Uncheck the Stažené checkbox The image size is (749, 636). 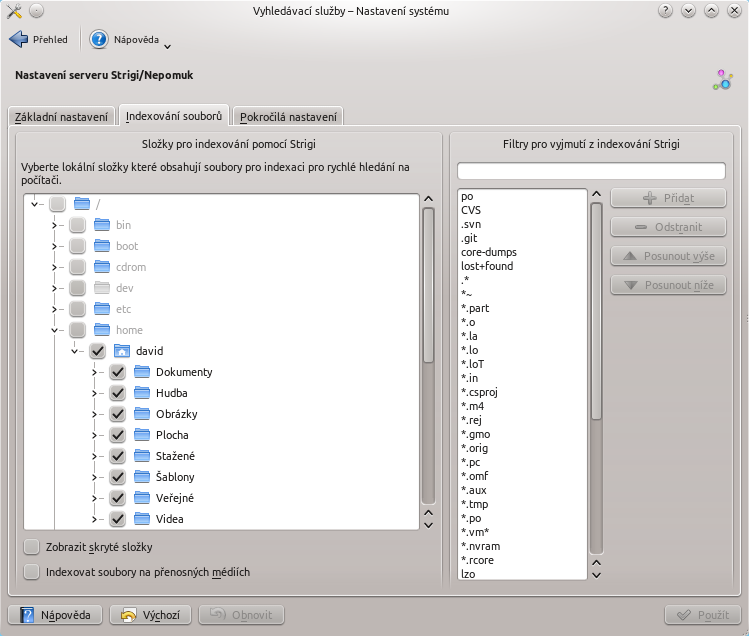pyautogui.click(x=118, y=456)
